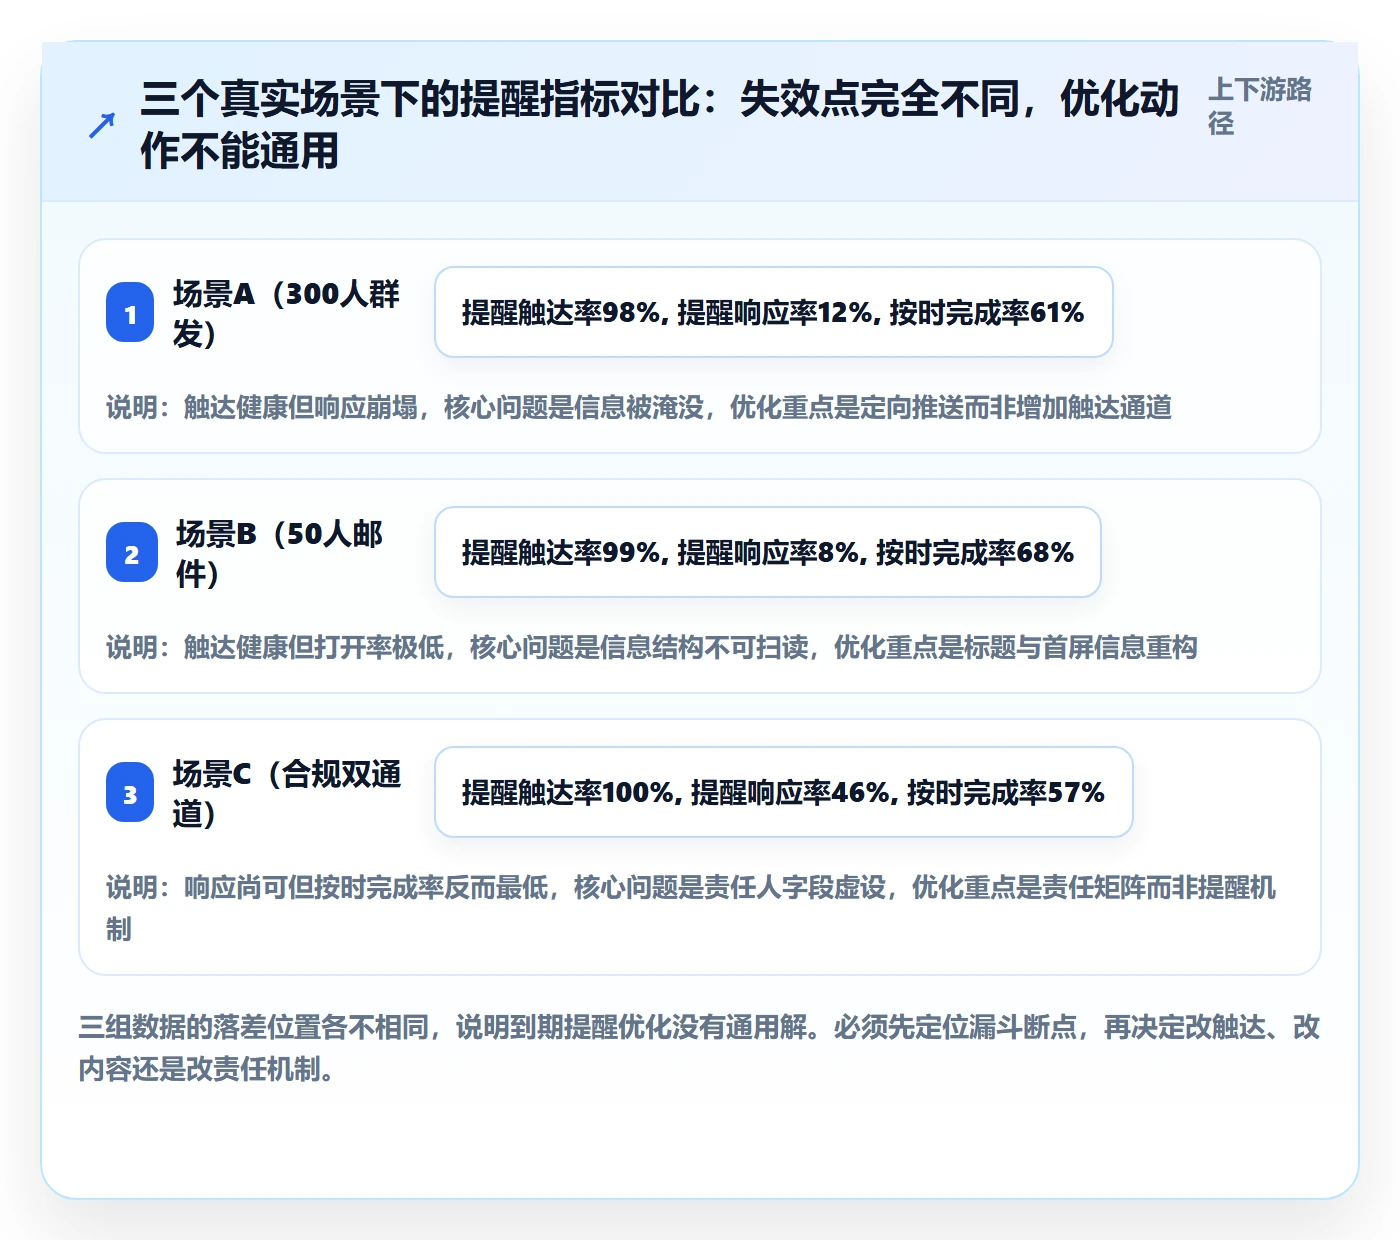Click the metric box with 提醒响应率8%
The image size is (1400, 1240).
point(768,552)
